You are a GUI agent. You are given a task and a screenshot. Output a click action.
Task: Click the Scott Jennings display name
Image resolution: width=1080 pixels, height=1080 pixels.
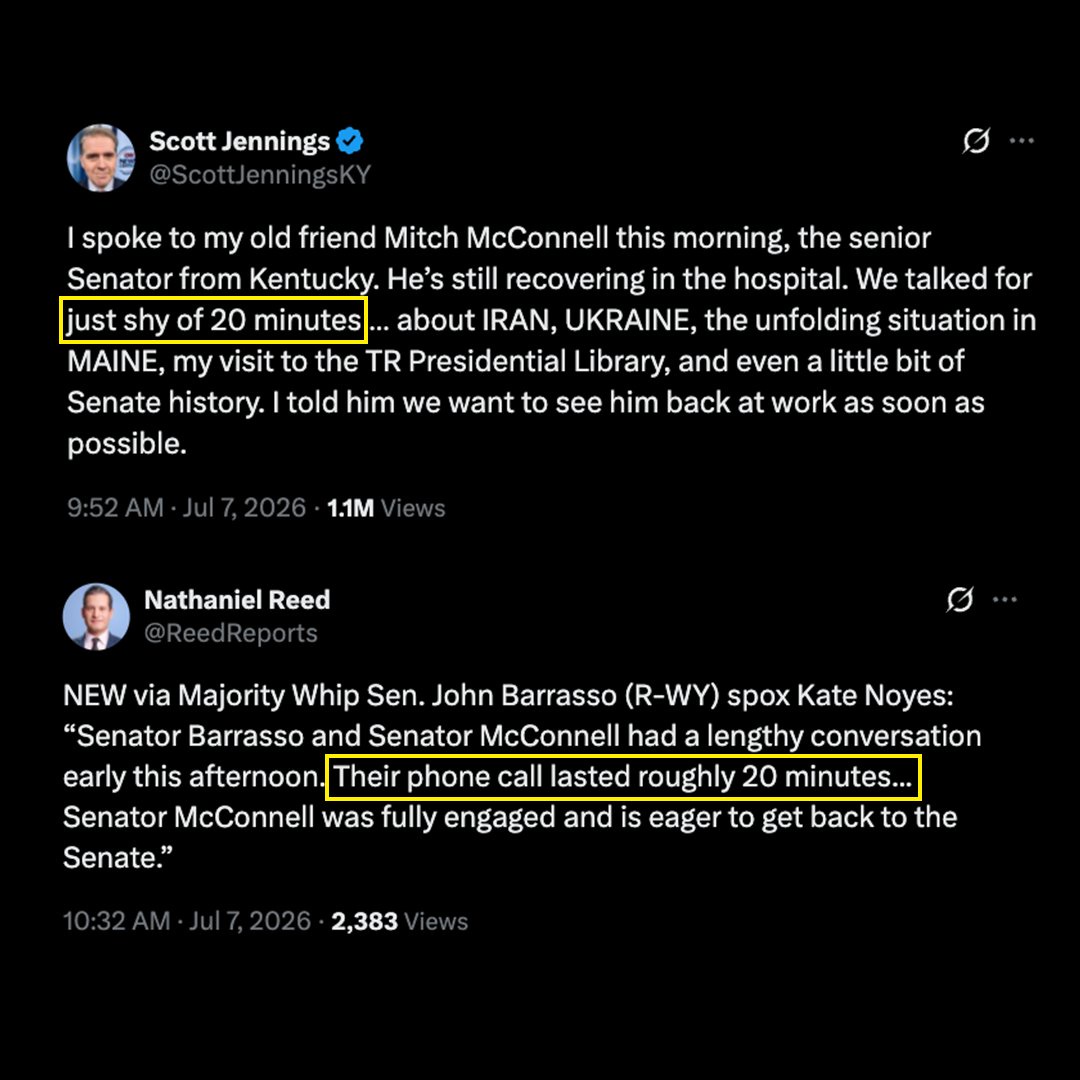[240, 141]
